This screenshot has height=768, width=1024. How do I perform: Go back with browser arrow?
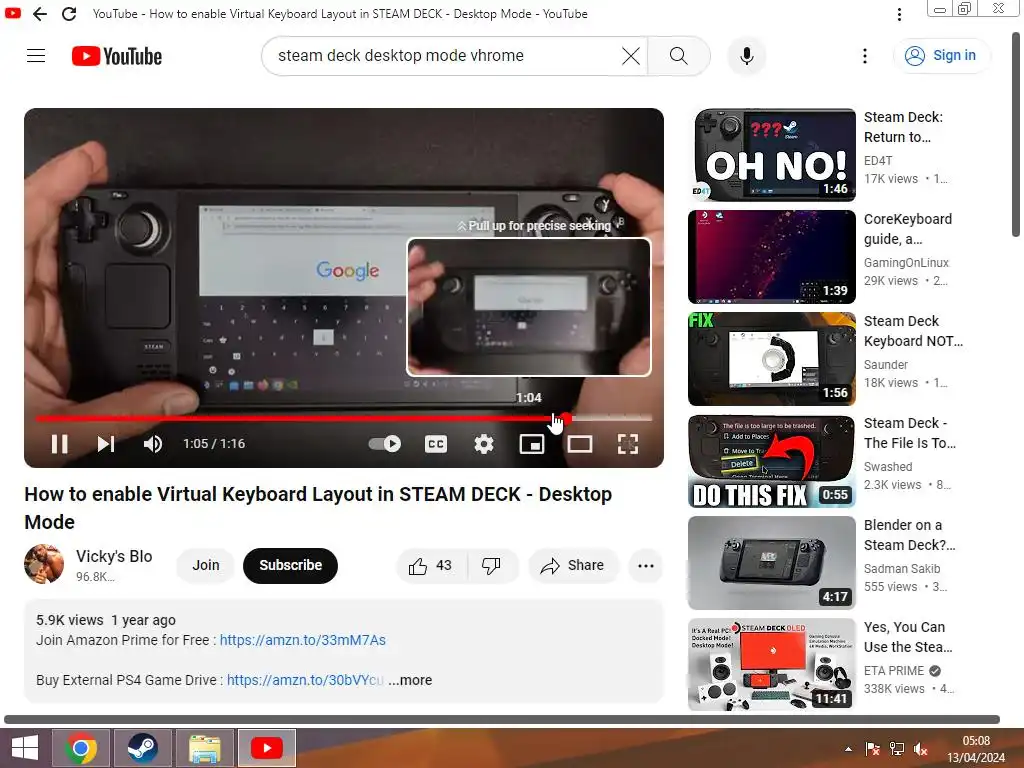[40, 14]
